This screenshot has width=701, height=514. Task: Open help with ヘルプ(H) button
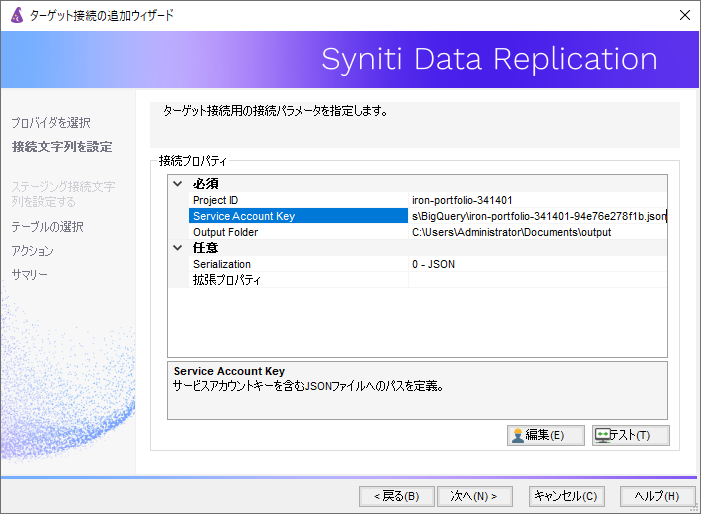(x=657, y=496)
